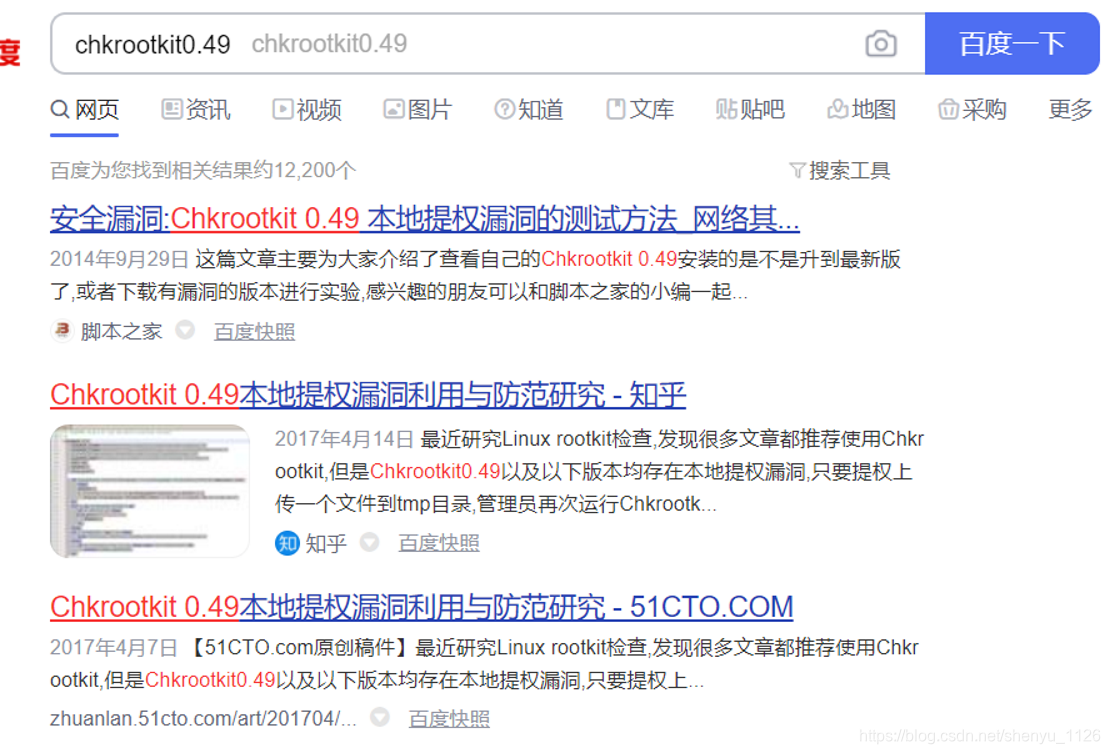Click the 知道 question-mark icon
The height and width of the screenshot is (754, 1110).
505,109
